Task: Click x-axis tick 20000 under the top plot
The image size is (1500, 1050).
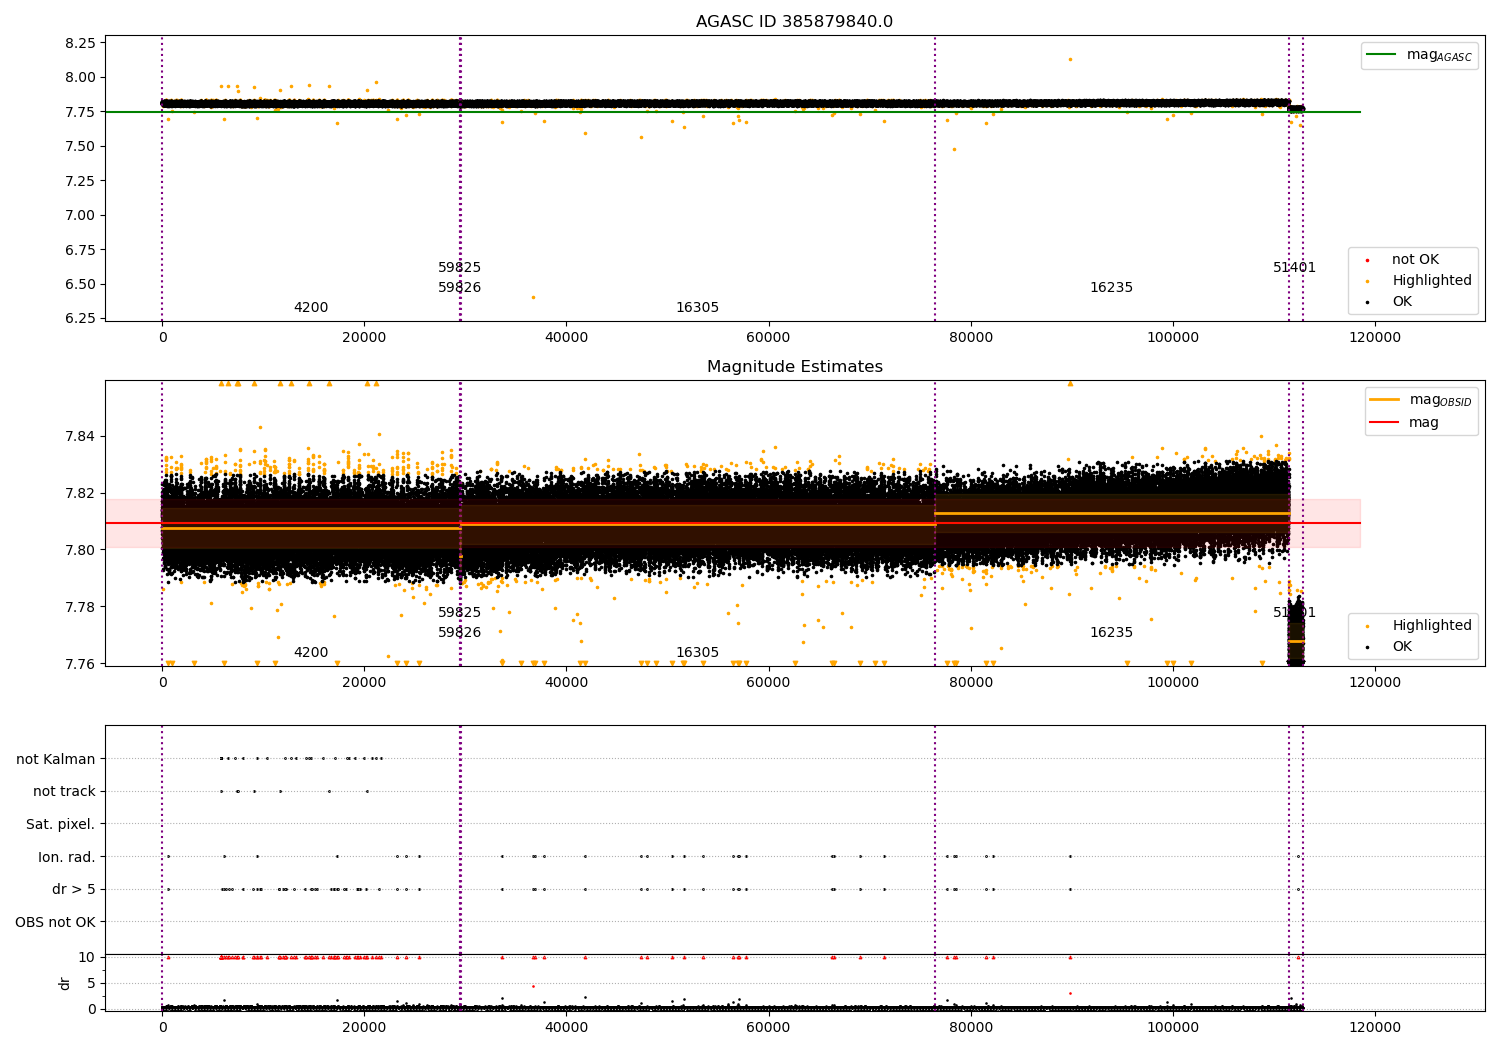Action: [364, 338]
